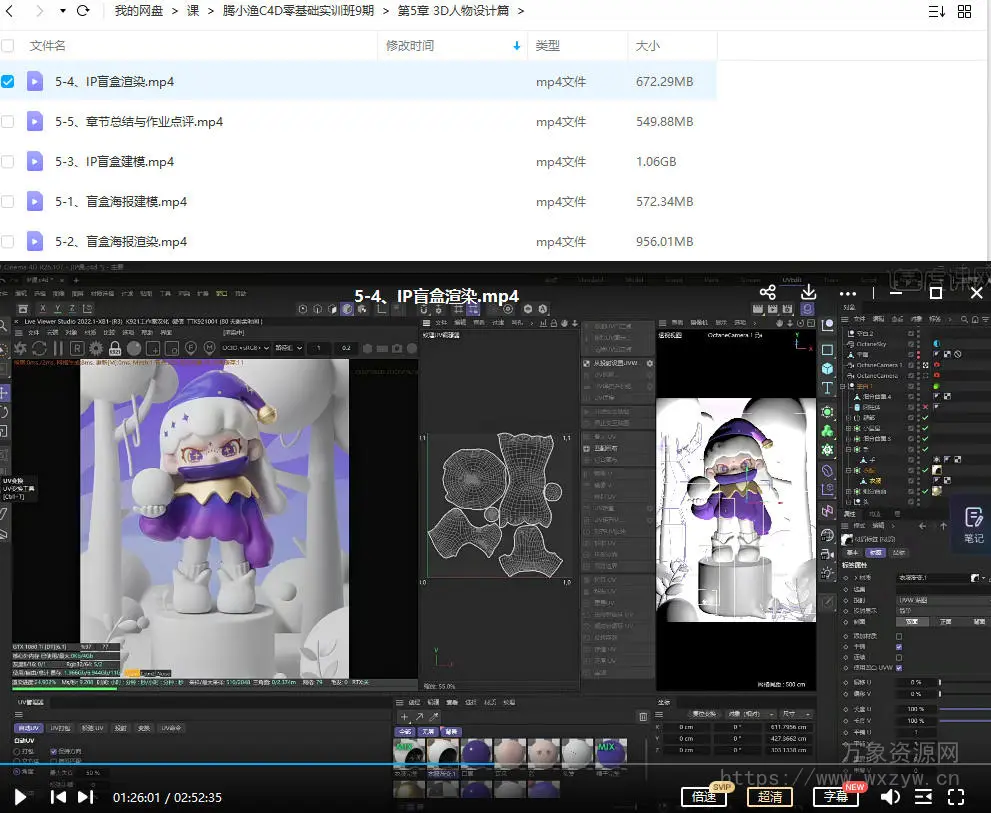Skip to the previous video
Image resolution: width=991 pixels, height=813 pixels.
[59, 797]
